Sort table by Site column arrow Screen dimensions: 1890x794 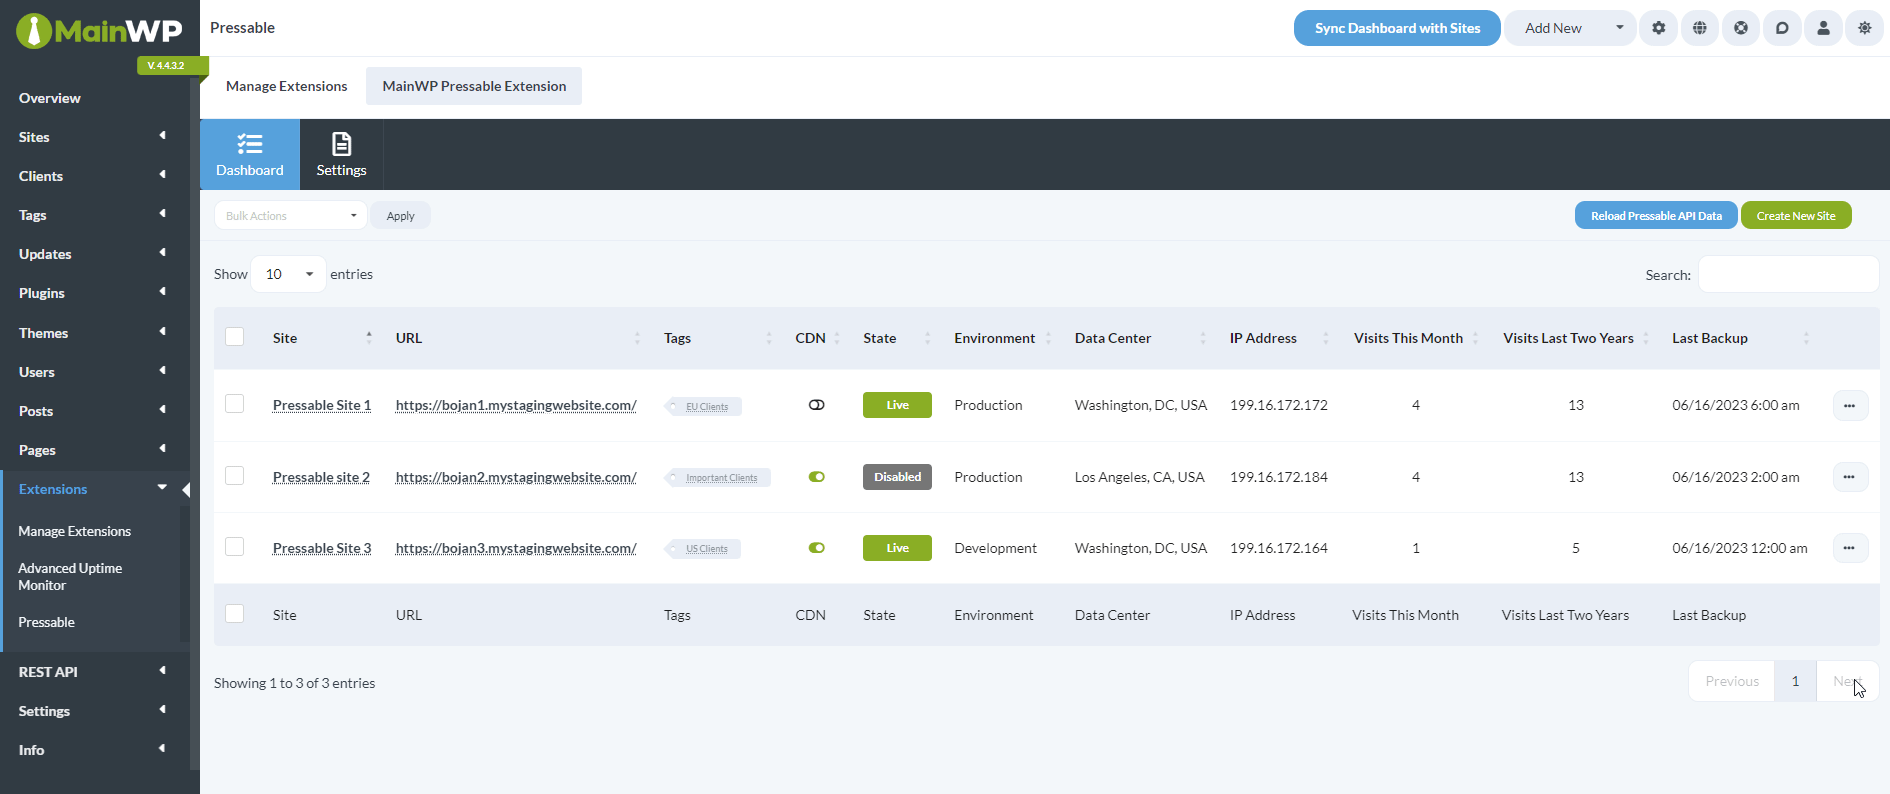369,338
